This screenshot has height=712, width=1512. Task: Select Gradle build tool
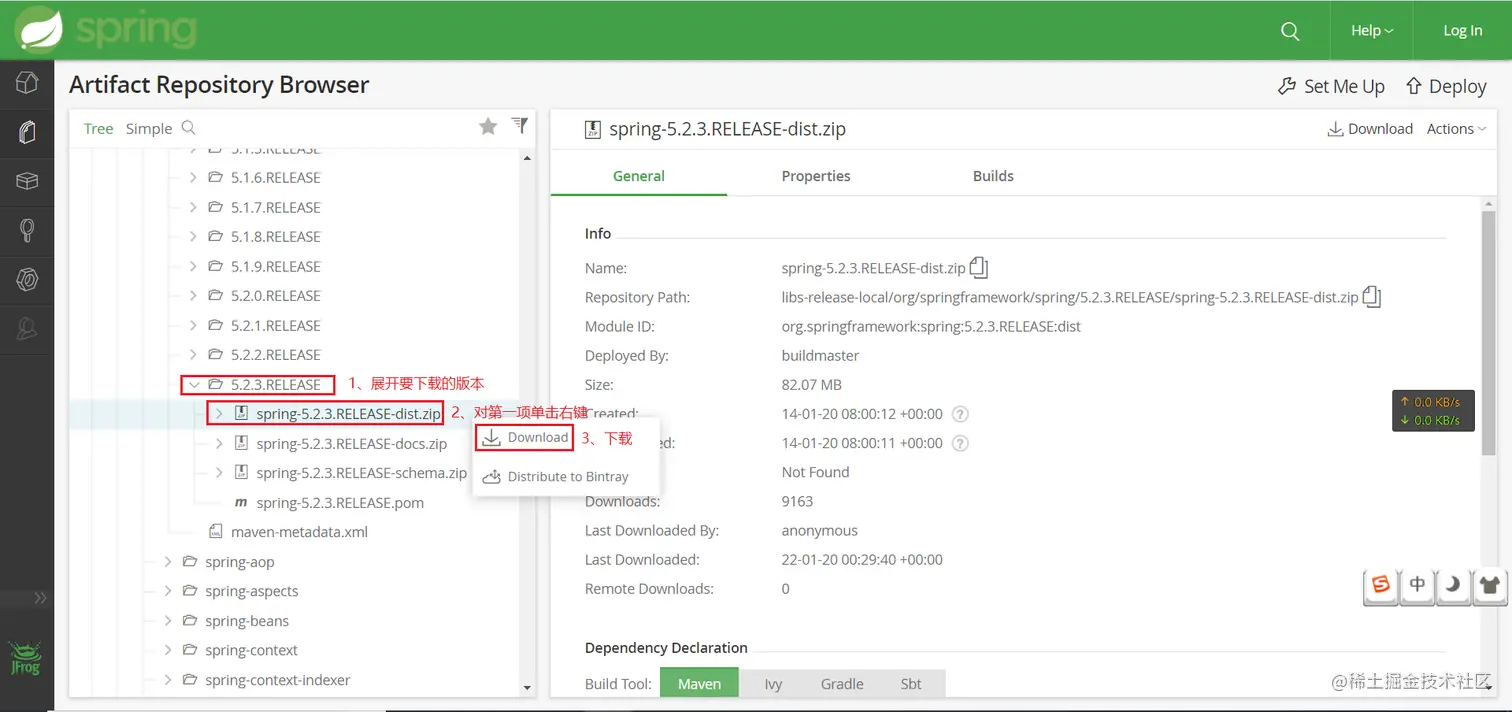click(x=842, y=684)
